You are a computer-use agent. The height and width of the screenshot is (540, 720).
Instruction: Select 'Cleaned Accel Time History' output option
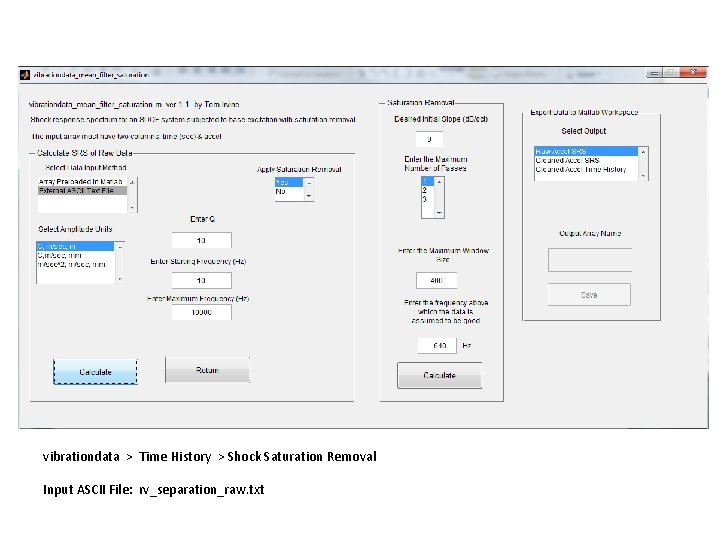click(x=586, y=169)
